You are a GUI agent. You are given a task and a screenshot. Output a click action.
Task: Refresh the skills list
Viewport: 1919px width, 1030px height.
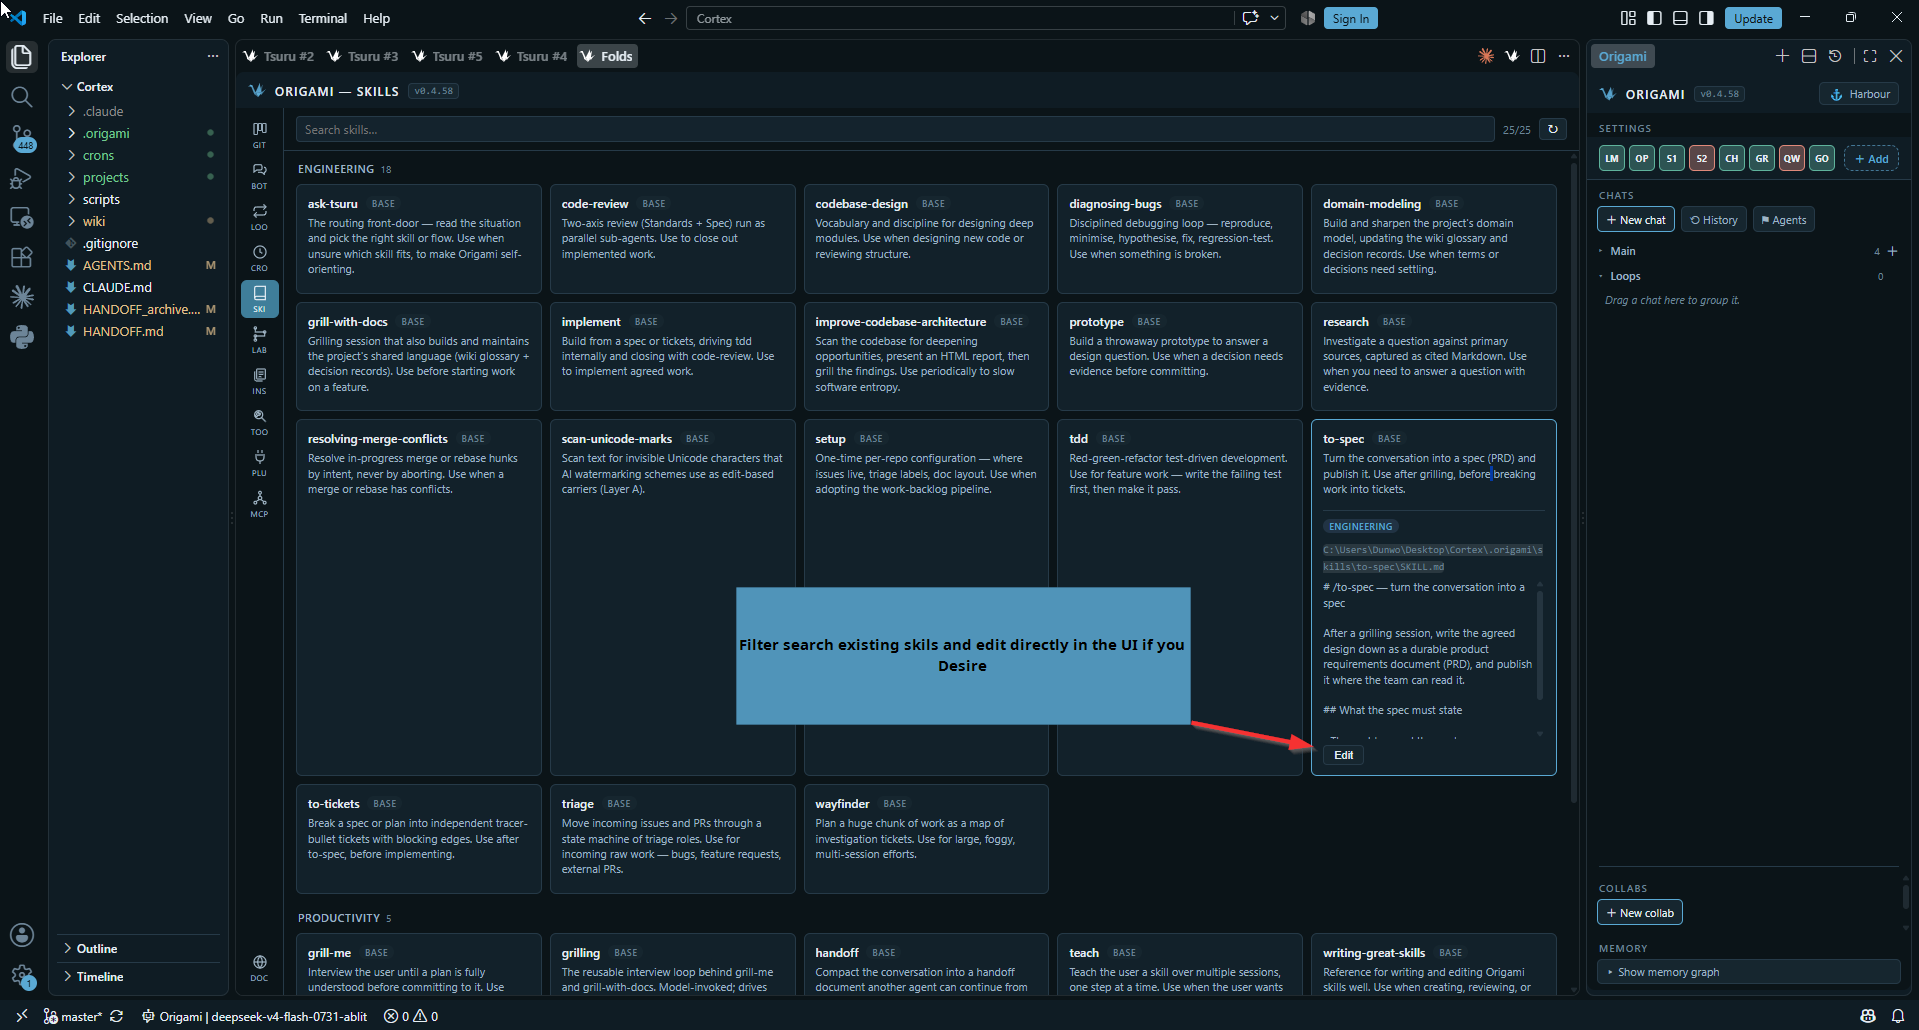coord(1553,129)
